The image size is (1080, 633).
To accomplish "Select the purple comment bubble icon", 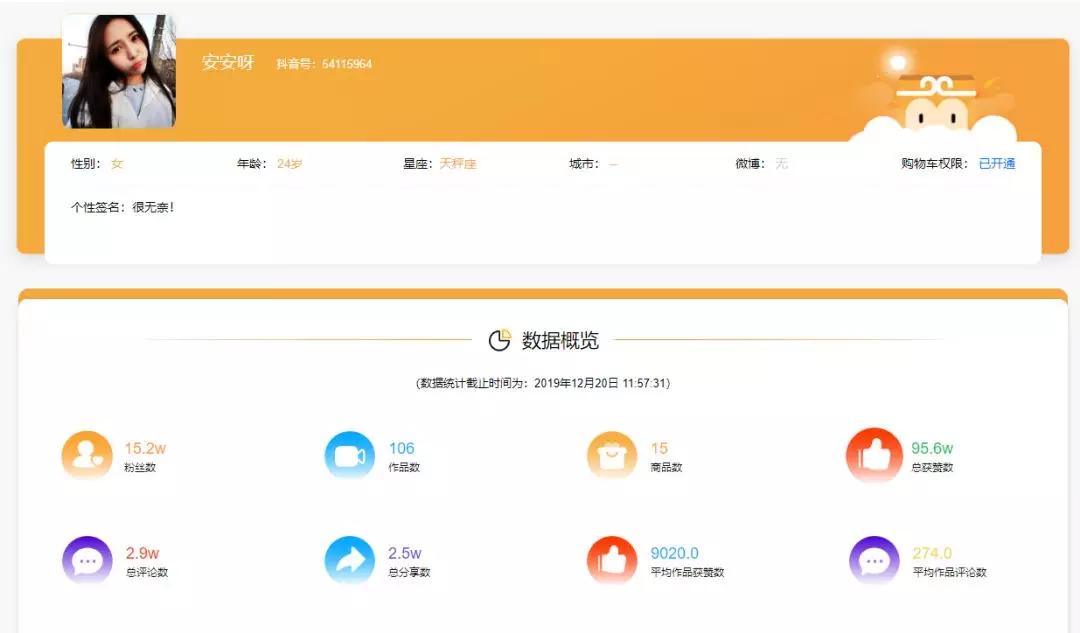I will coord(87,561).
